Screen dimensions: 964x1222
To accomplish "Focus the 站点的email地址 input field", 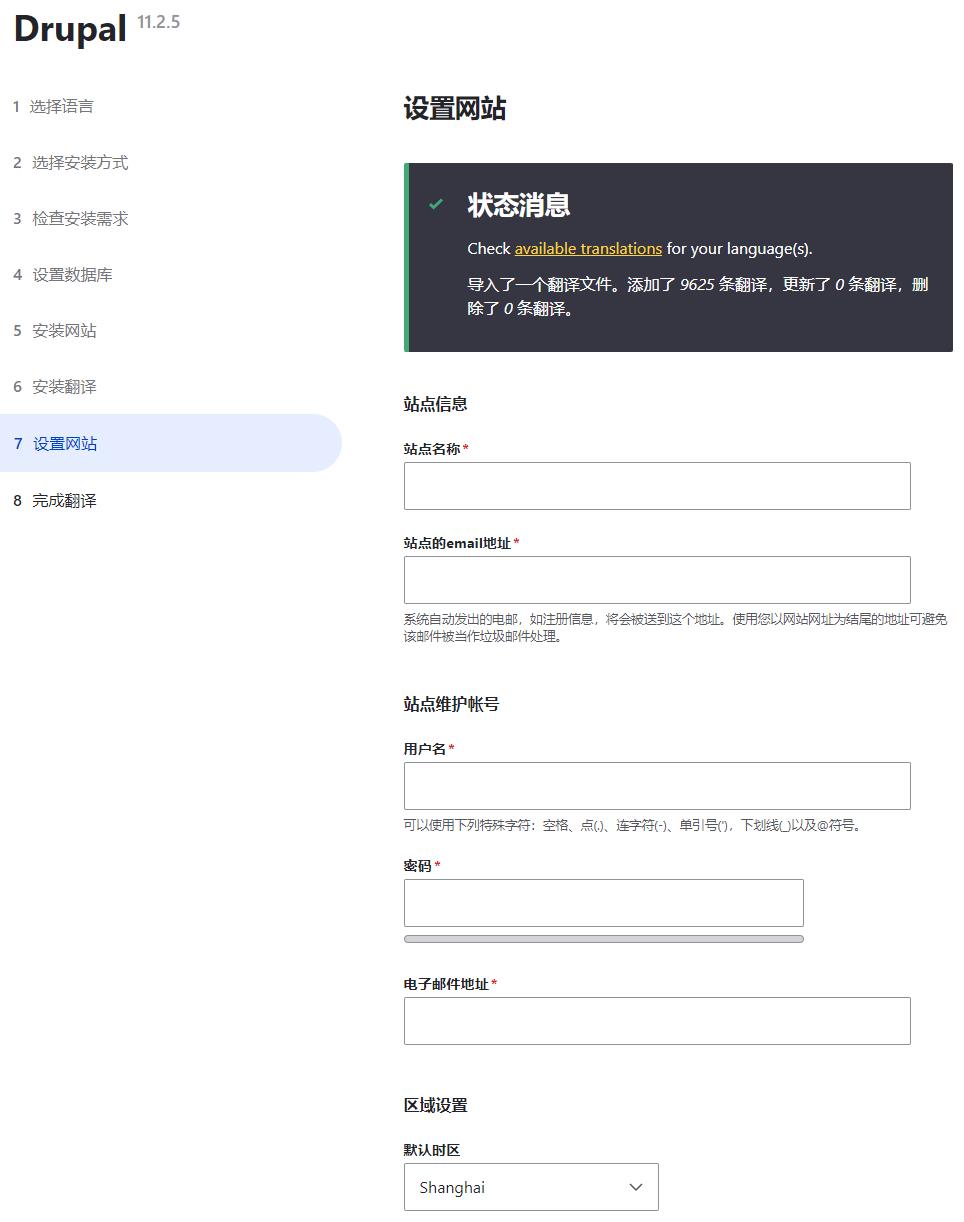I will pyautogui.click(x=657, y=580).
